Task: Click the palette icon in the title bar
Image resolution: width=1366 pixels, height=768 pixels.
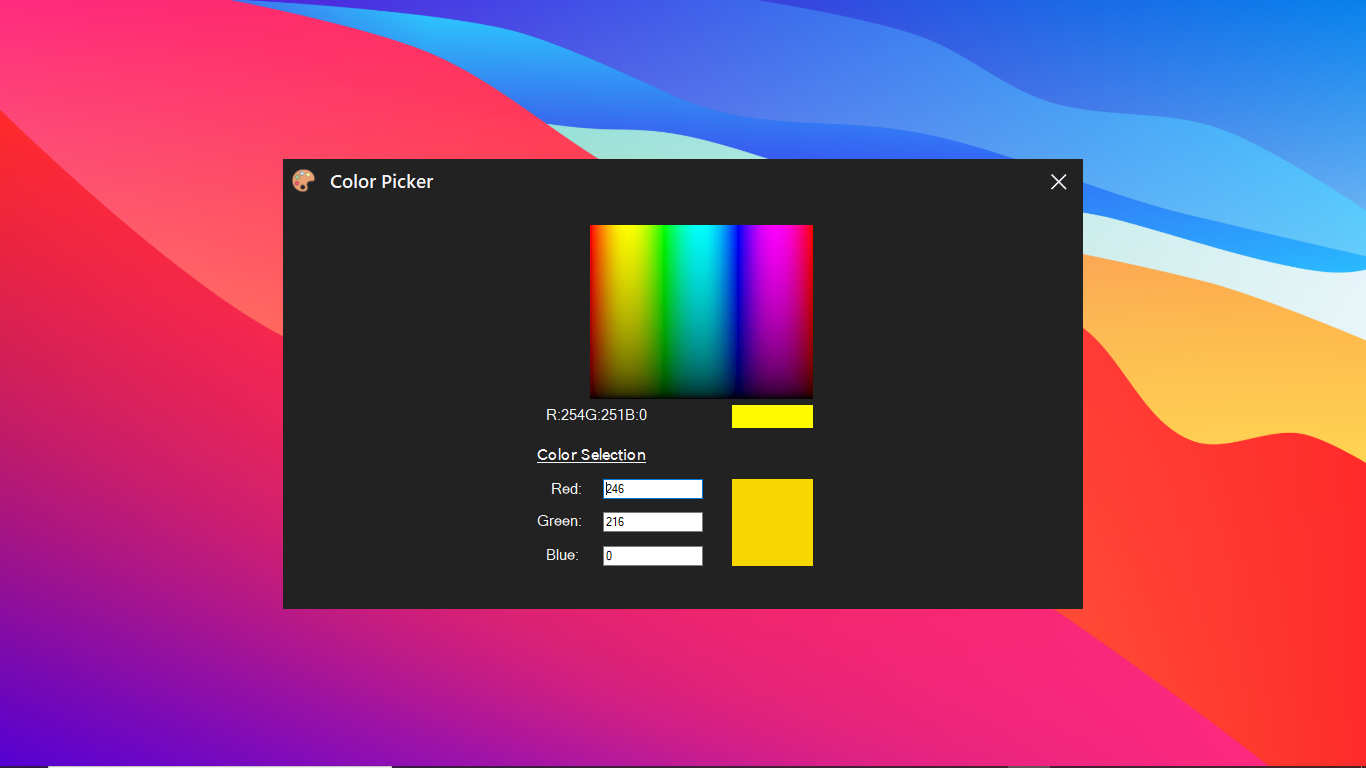Action: tap(303, 181)
